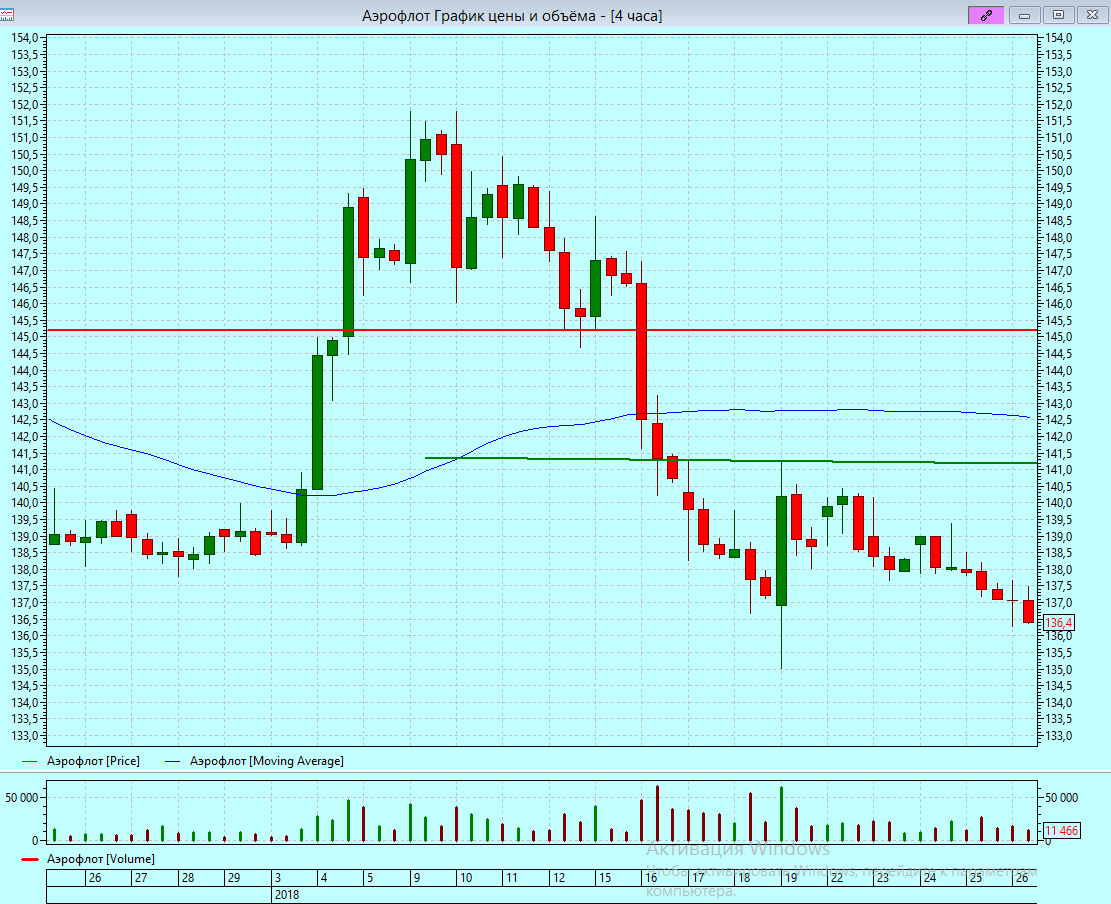Screen dimensions: 1111x904
Task: Select the Аэрофлот [Price] legend label
Action: (x=94, y=761)
